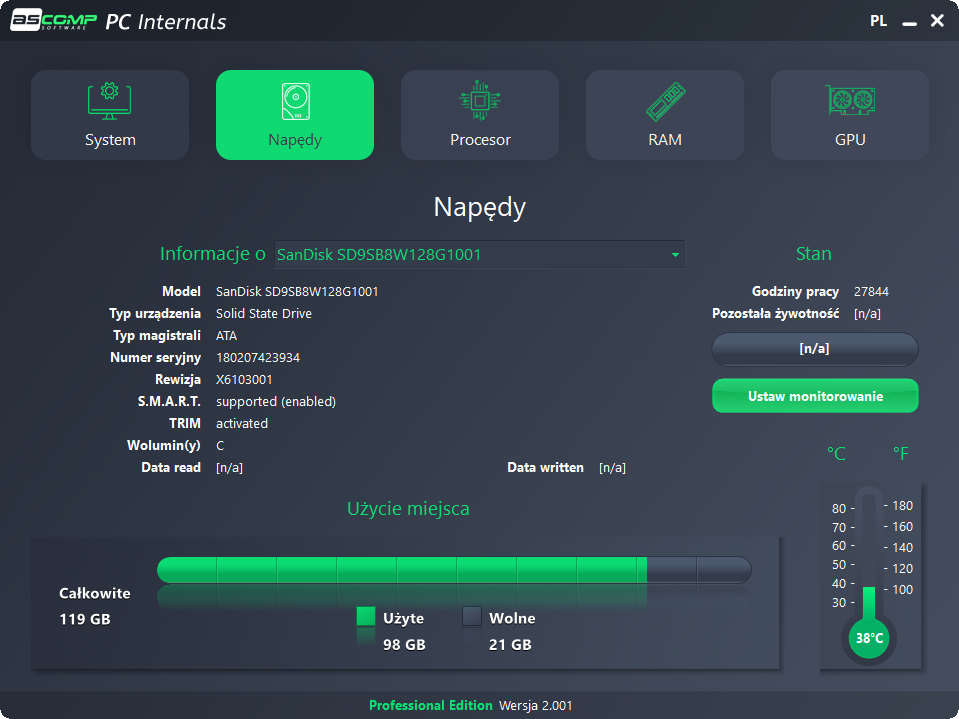
Task: Click Professional Edition label
Action: (431, 706)
